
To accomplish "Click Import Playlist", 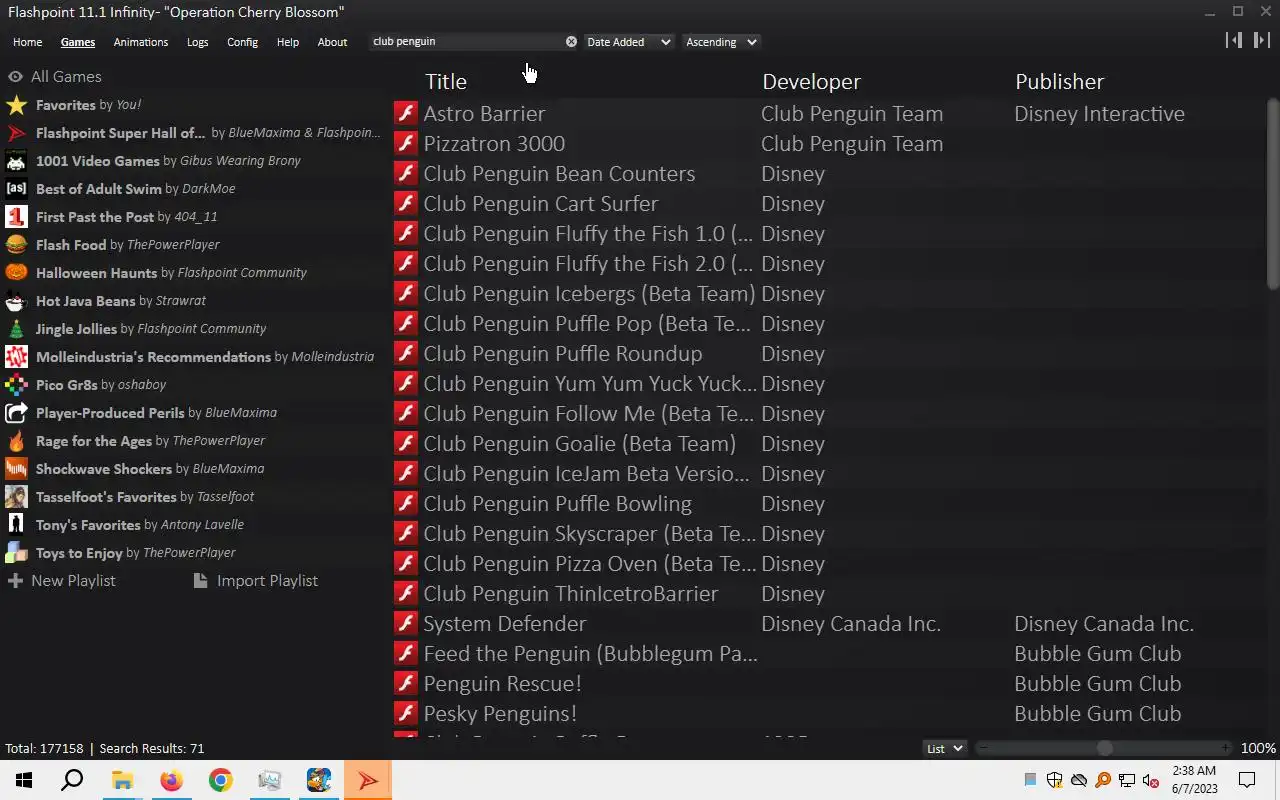I will point(256,581).
